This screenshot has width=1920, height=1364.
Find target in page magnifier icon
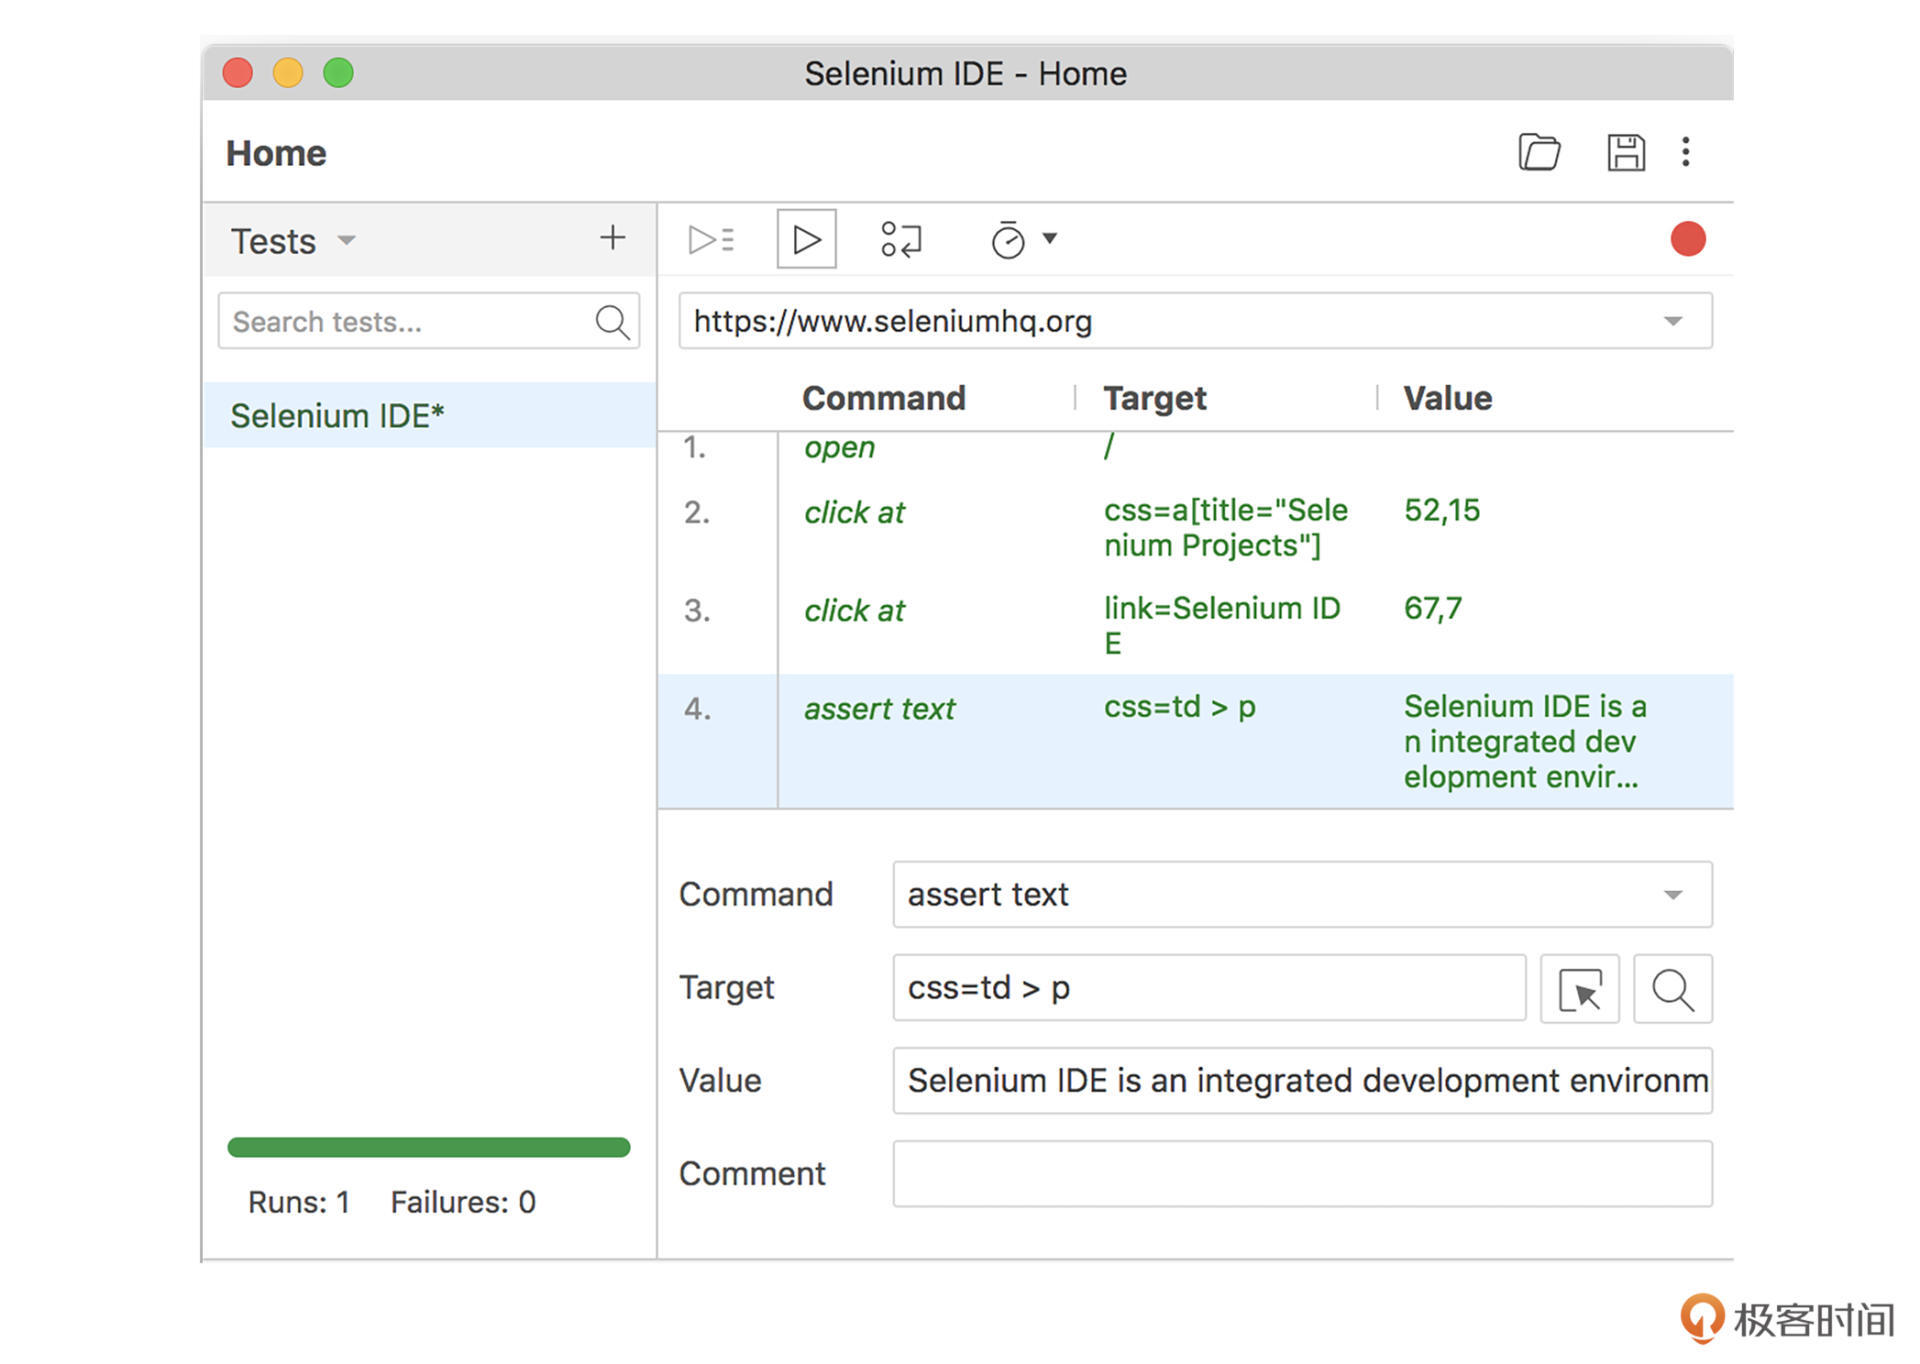[x=1673, y=989]
